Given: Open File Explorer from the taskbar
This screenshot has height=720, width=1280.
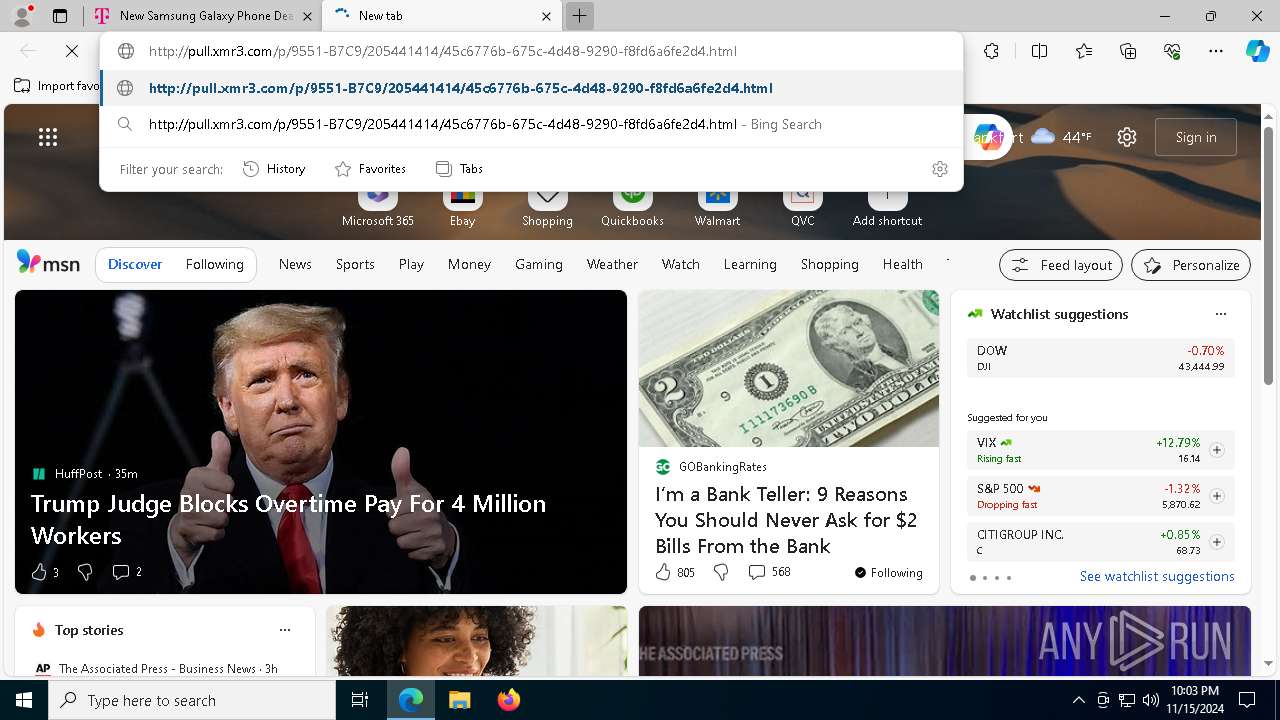Looking at the screenshot, I should pos(459,700).
